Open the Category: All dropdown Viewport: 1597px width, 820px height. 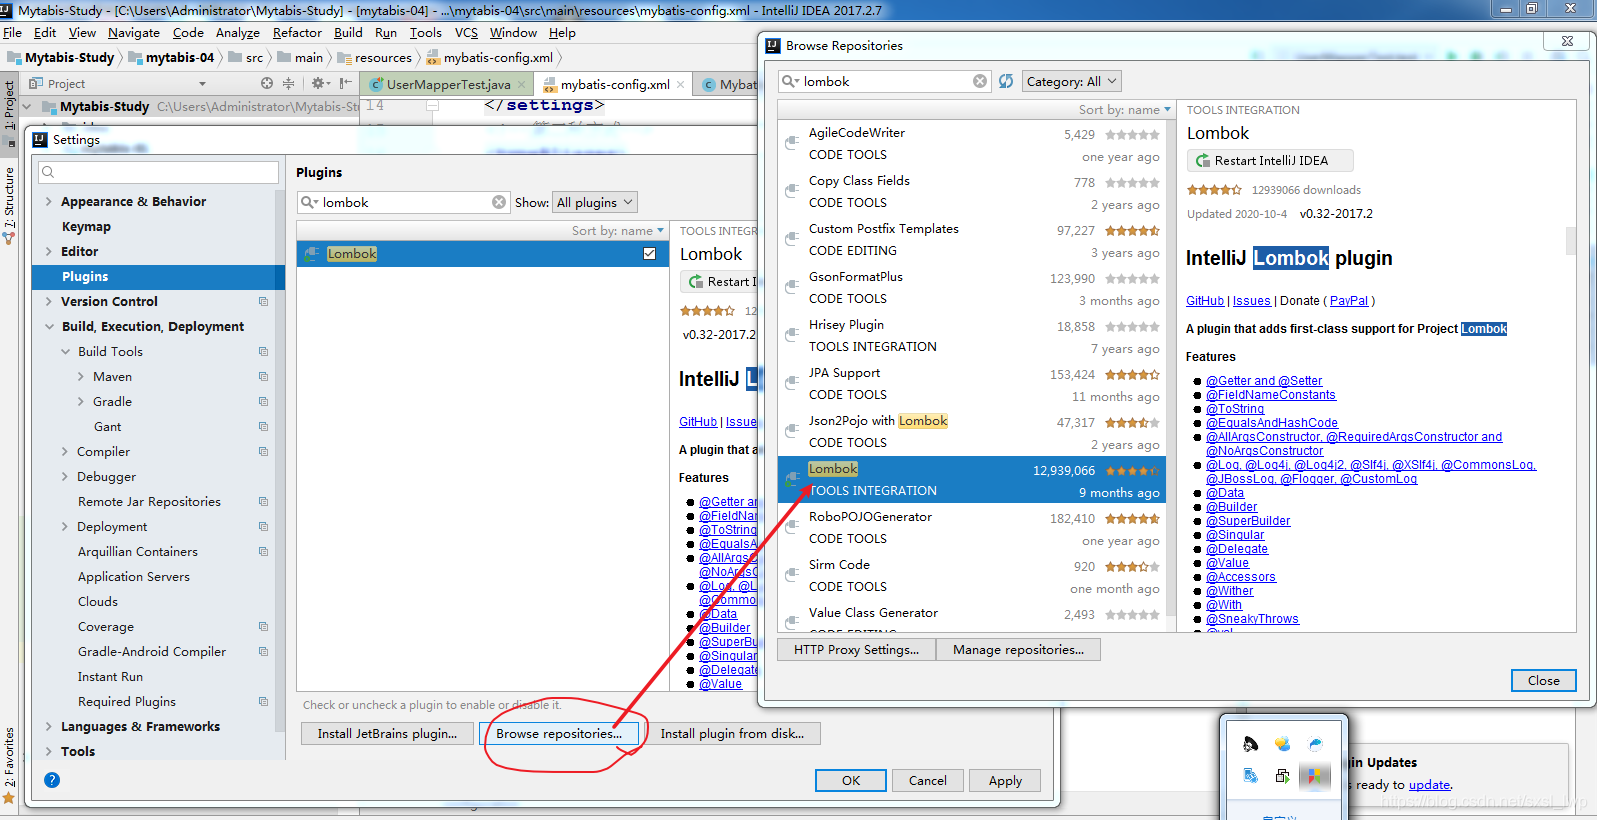click(1071, 81)
